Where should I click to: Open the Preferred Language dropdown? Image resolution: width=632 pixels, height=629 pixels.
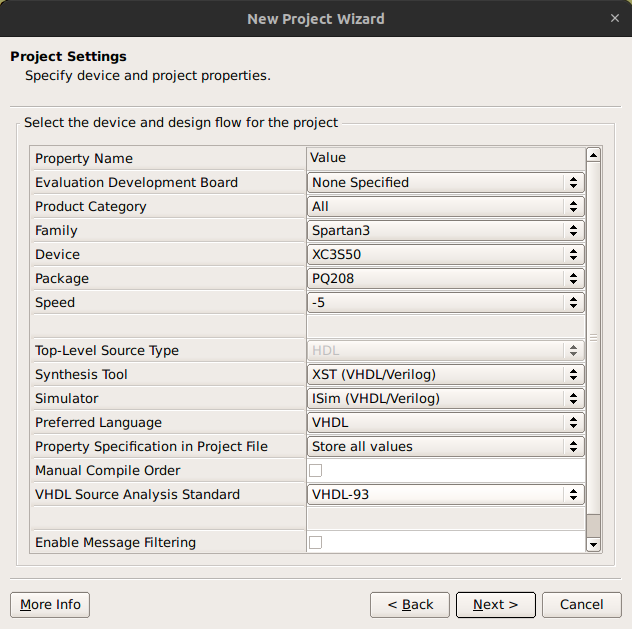coord(445,422)
